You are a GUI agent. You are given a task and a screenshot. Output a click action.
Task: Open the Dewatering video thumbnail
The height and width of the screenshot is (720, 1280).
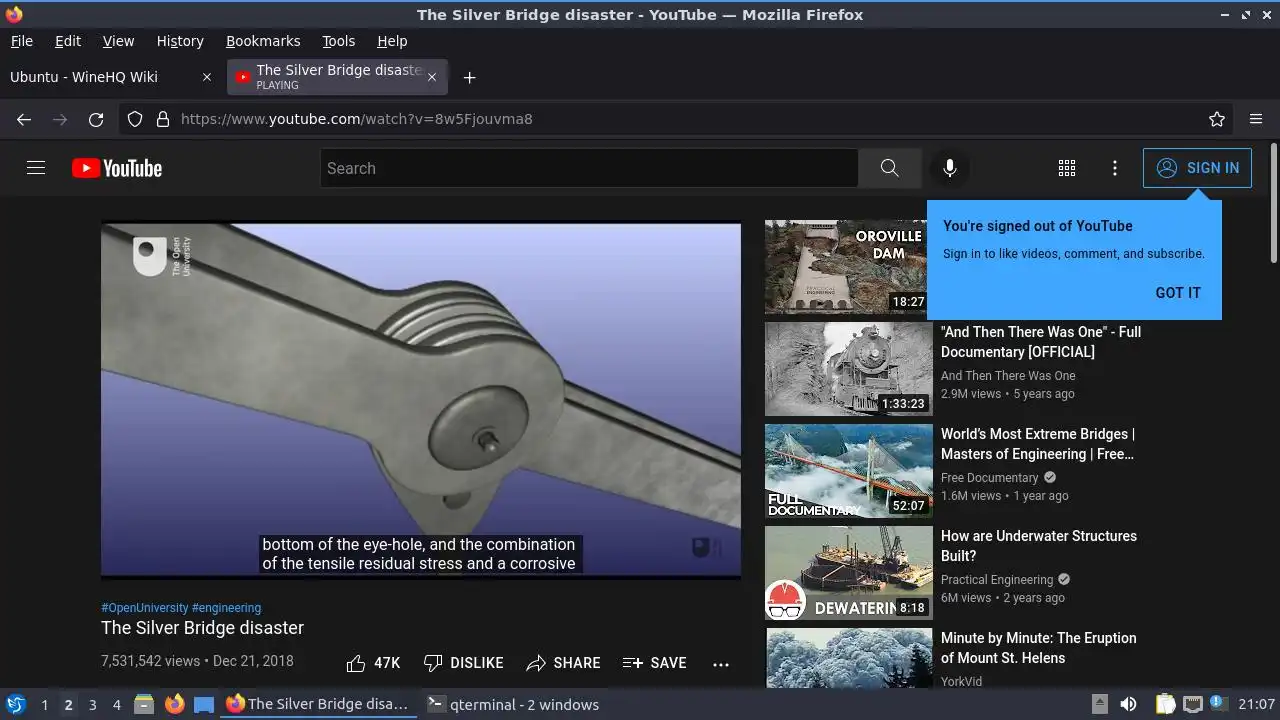(x=848, y=573)
